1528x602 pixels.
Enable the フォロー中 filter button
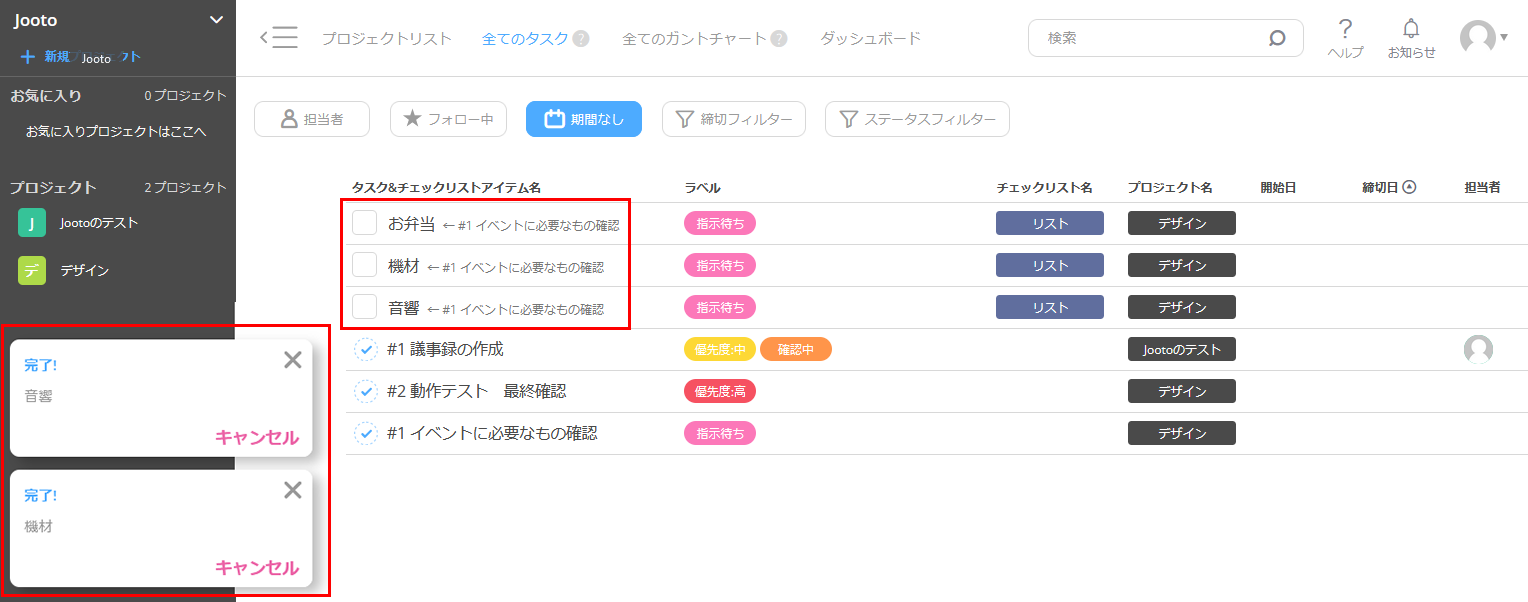click(447, 118)
